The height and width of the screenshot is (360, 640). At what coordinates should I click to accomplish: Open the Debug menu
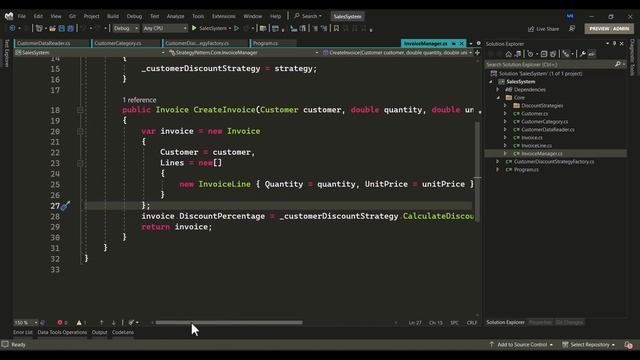tap(134, 16)
